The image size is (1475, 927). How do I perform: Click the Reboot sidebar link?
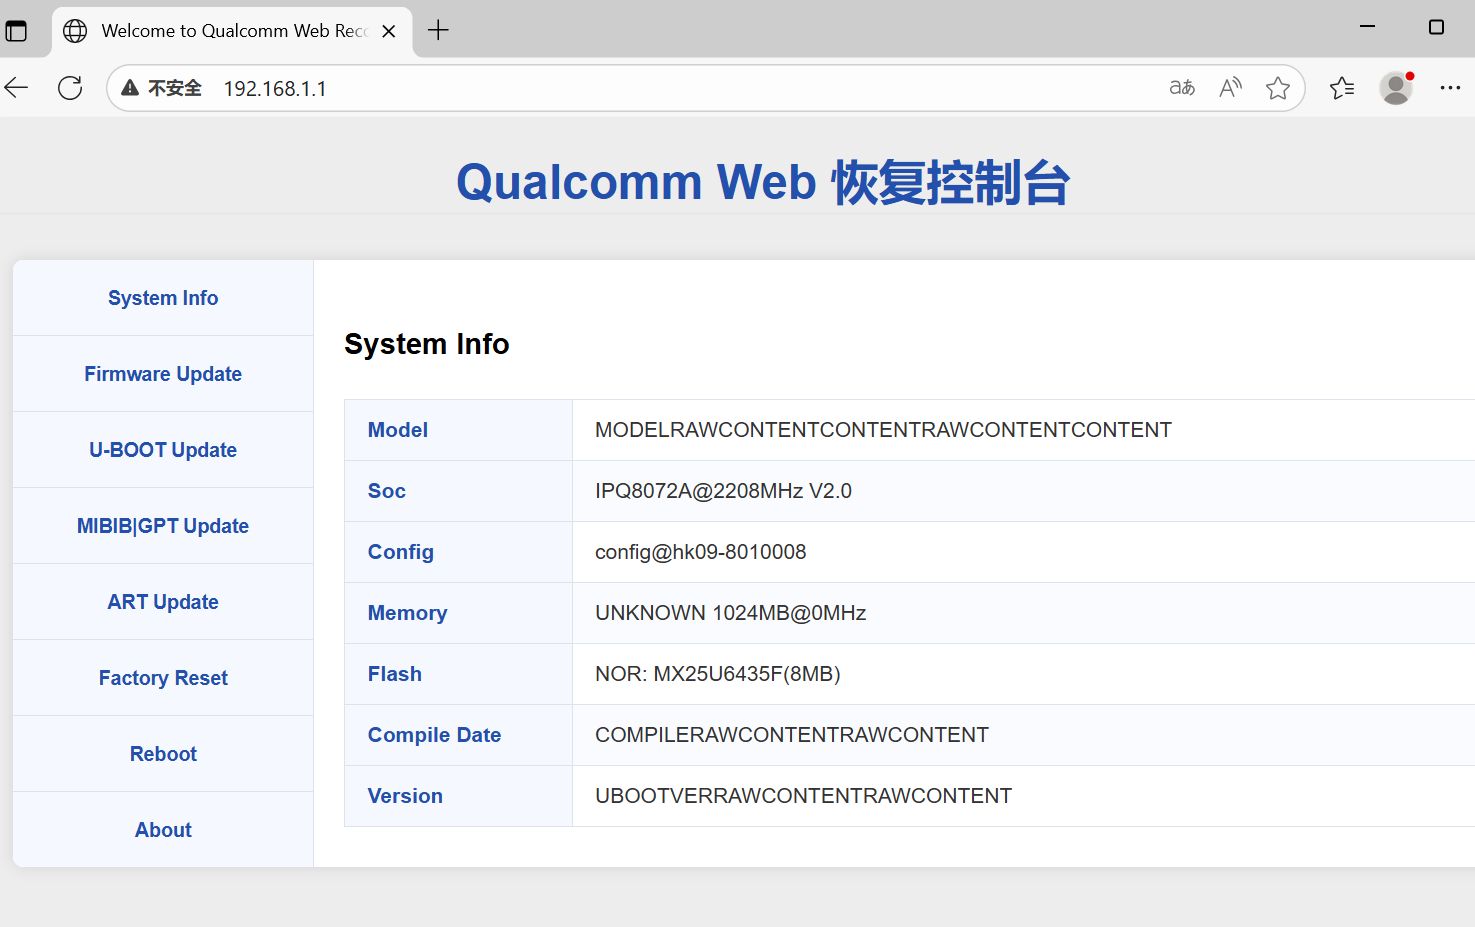pyautogui.click(x=163, y=754)
